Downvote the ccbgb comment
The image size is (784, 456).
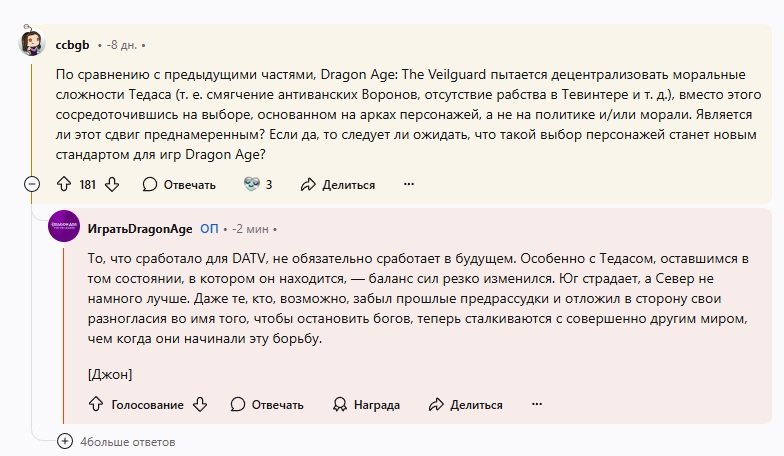pyautogui.click(x=112, y=184)
